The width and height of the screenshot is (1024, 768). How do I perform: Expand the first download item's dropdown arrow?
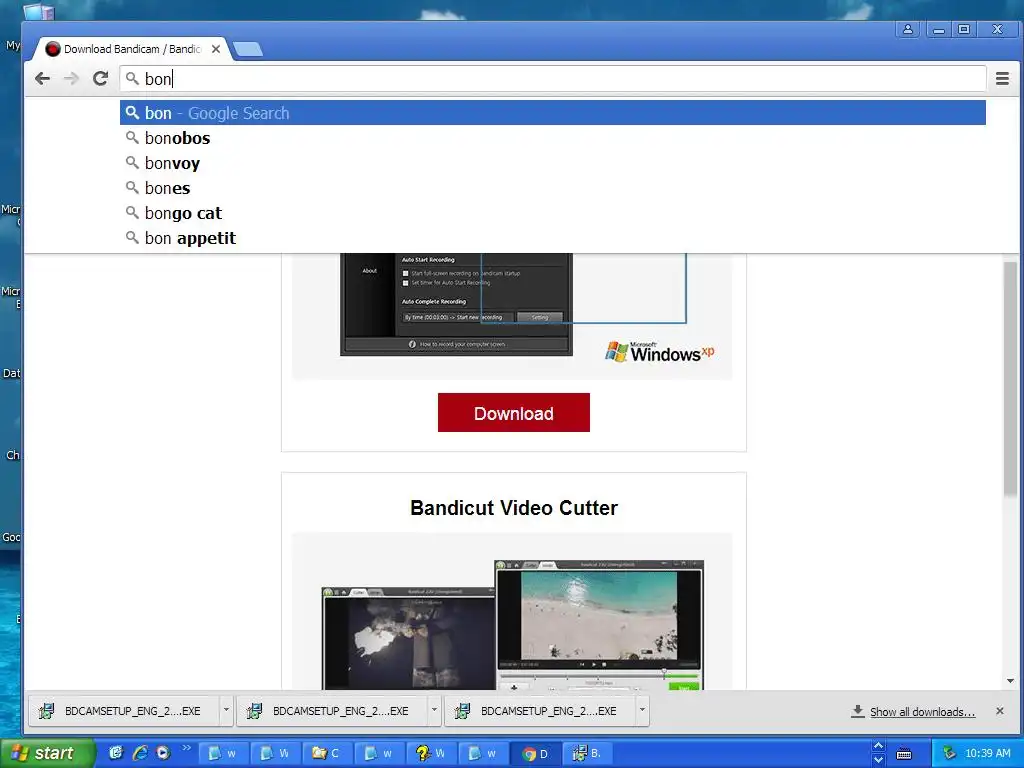coord(226,710)
